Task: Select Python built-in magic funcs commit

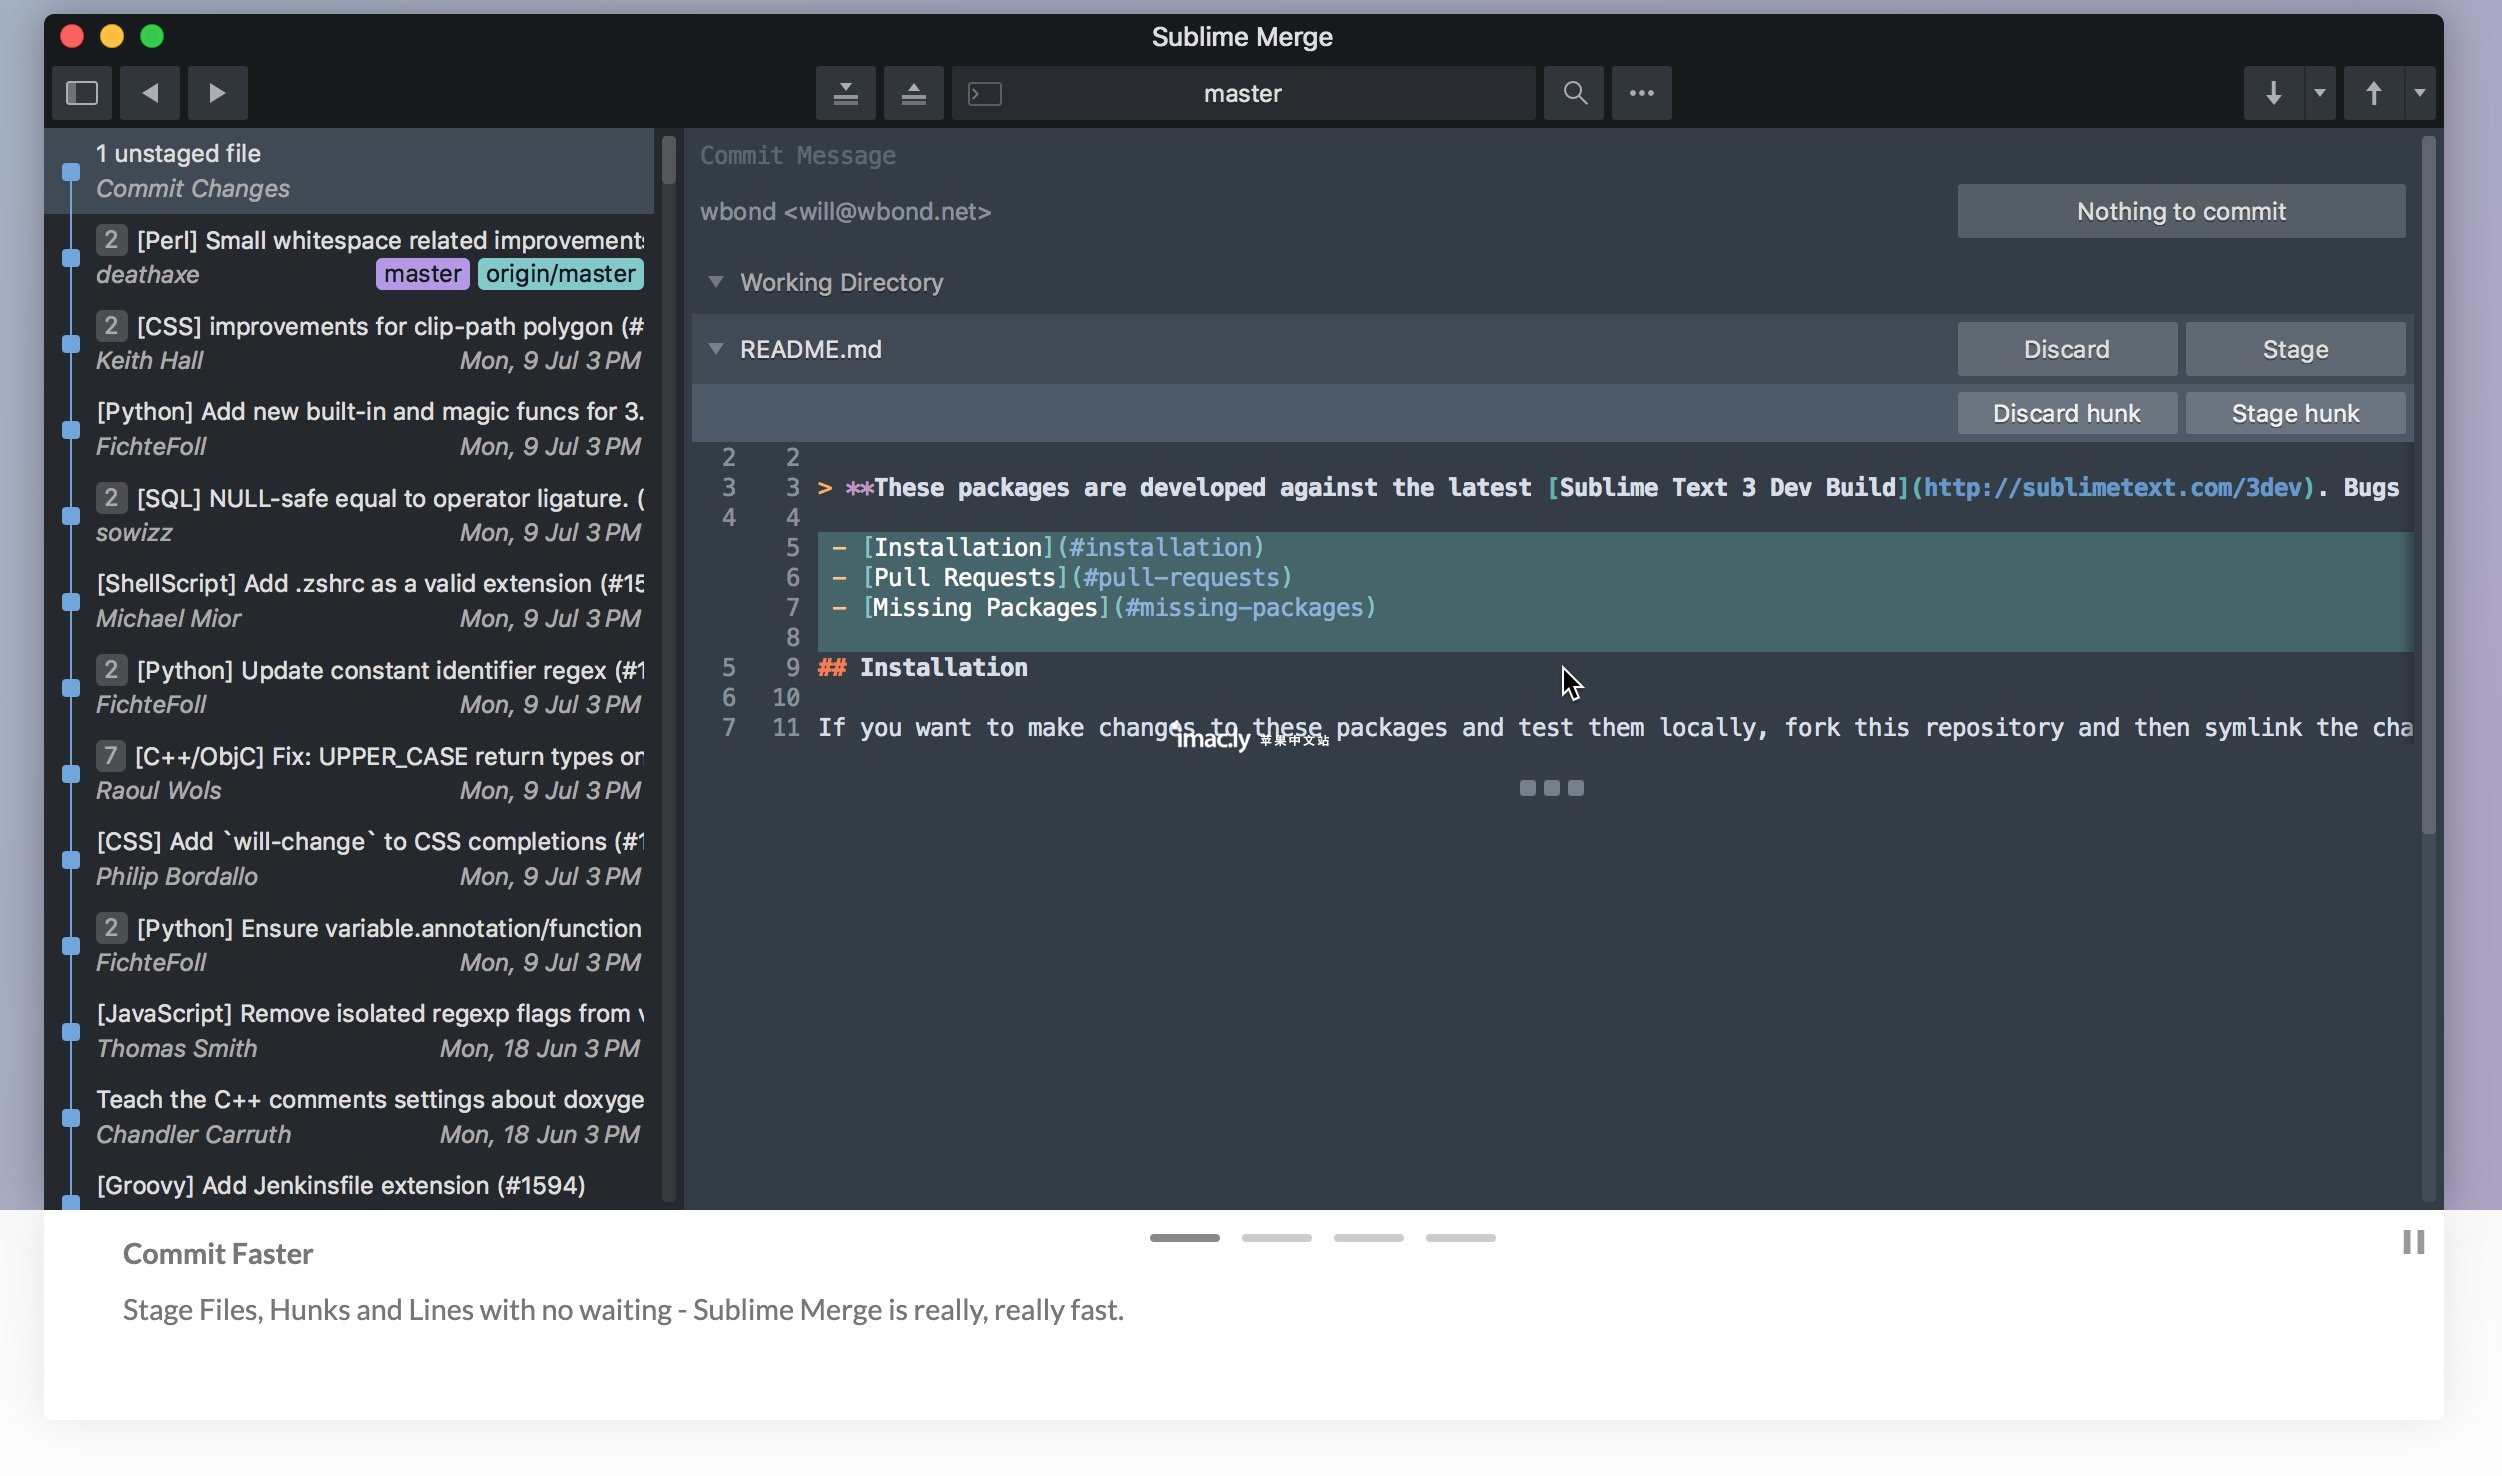Action: tap(350, 429)
